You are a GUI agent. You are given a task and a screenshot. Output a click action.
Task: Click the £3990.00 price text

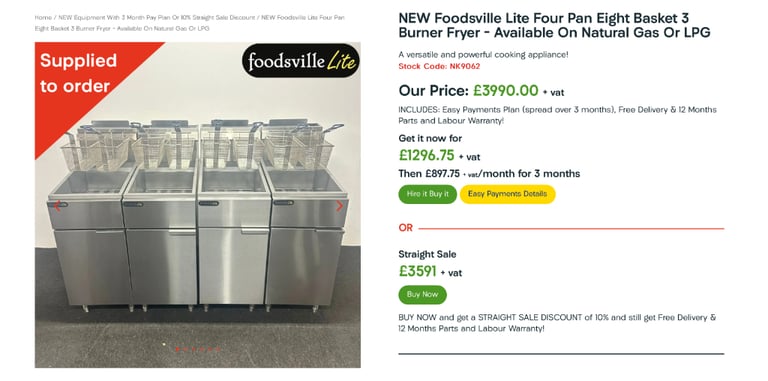505,91
